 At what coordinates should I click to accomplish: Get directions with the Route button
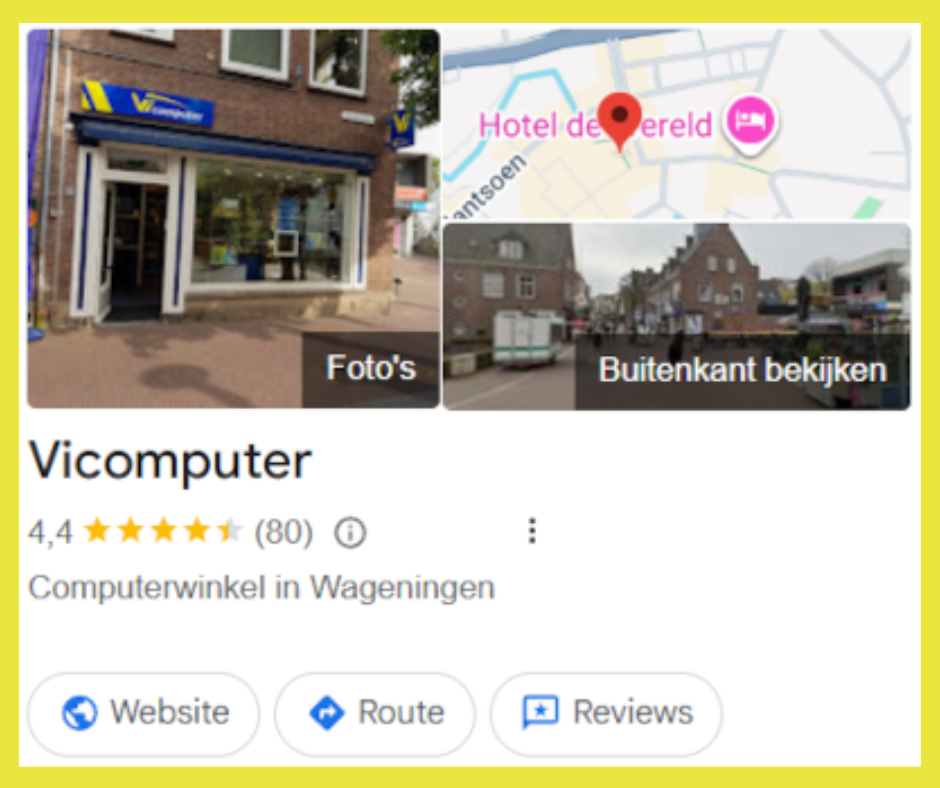tap(375, 714)
